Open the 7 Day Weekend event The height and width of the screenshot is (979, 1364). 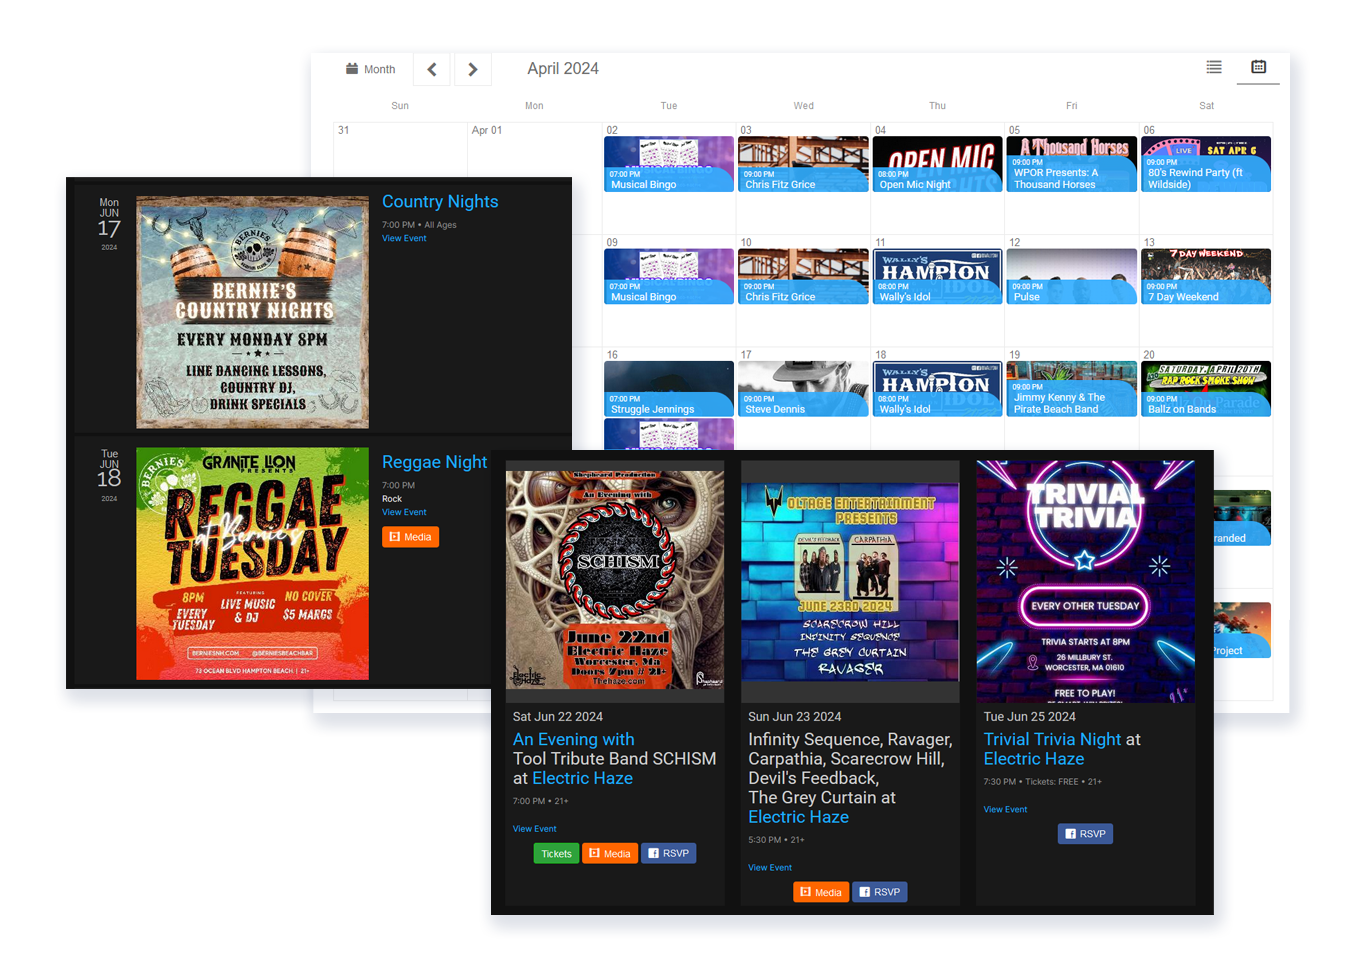tap(1206, 276)
